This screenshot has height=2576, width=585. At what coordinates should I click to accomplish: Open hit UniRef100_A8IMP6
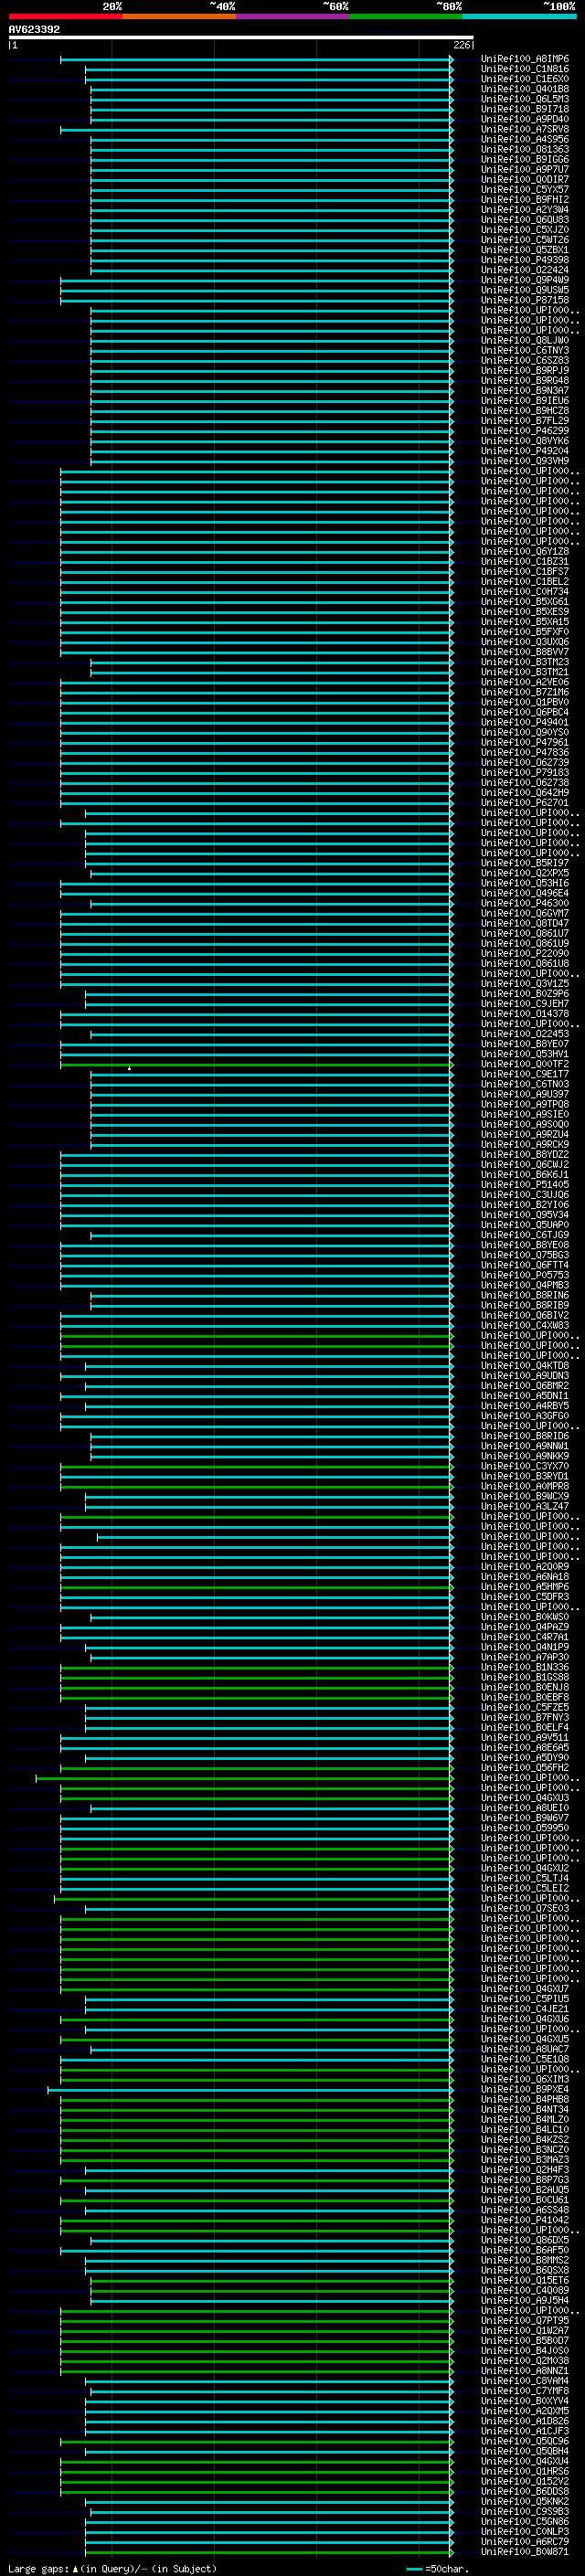(x=524, y=59)
